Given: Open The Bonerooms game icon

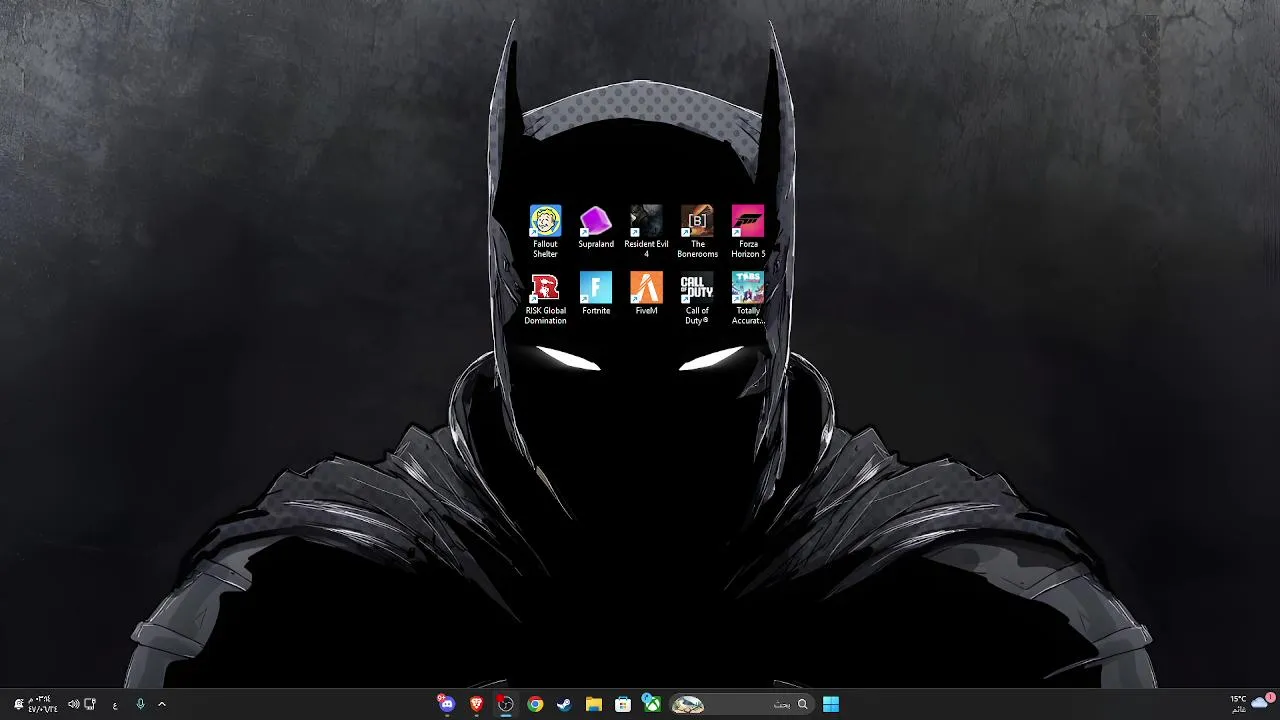Looking at the screenshot, I should [697, 232].
